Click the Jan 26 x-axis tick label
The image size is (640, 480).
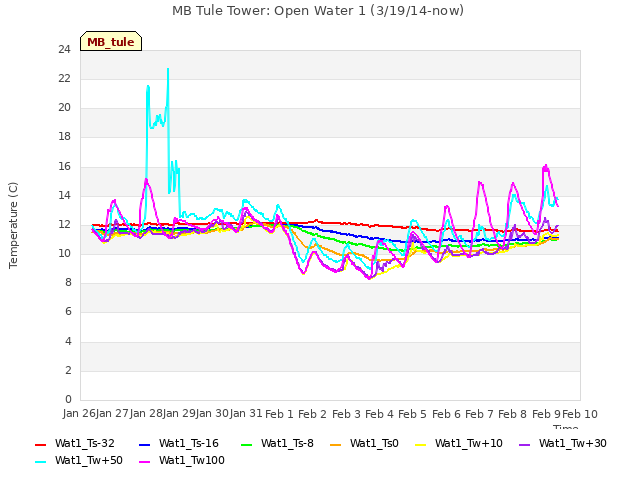pos(79,414)
